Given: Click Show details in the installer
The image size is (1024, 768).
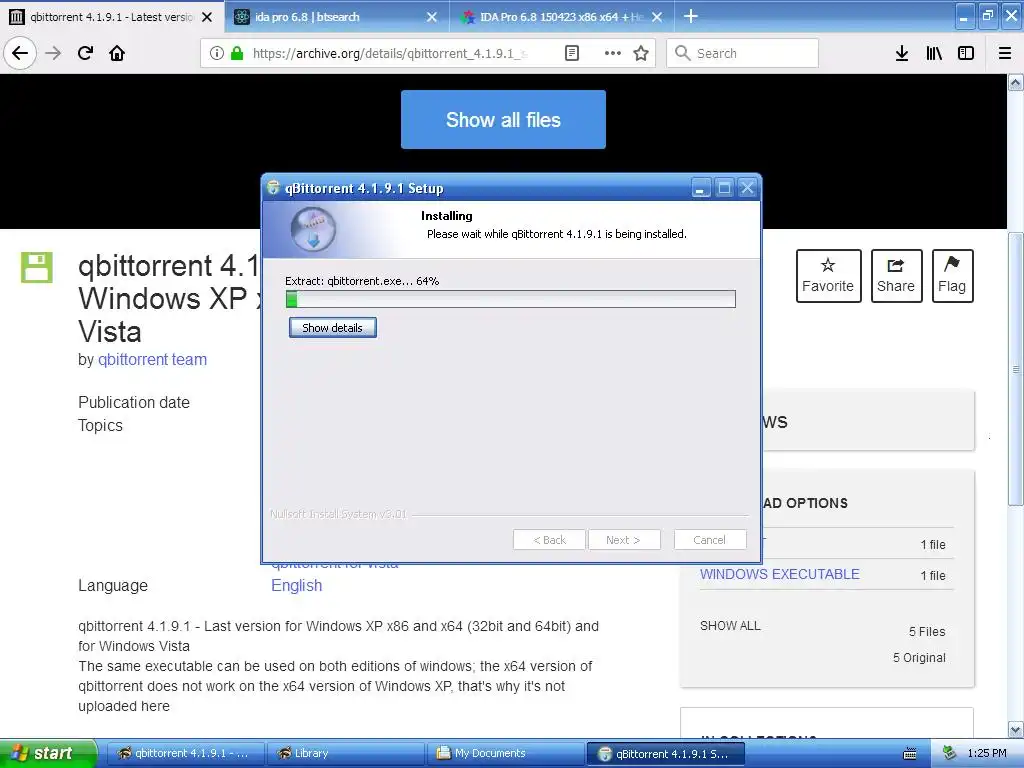Looking at the screenshot, I should point(332,328).
